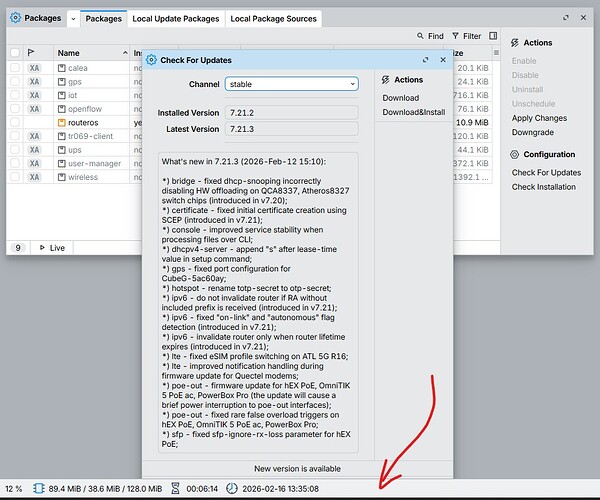Click the routeros size 10.9 MiB
Viewport: 600px width, 500px height.
(472, 123)
